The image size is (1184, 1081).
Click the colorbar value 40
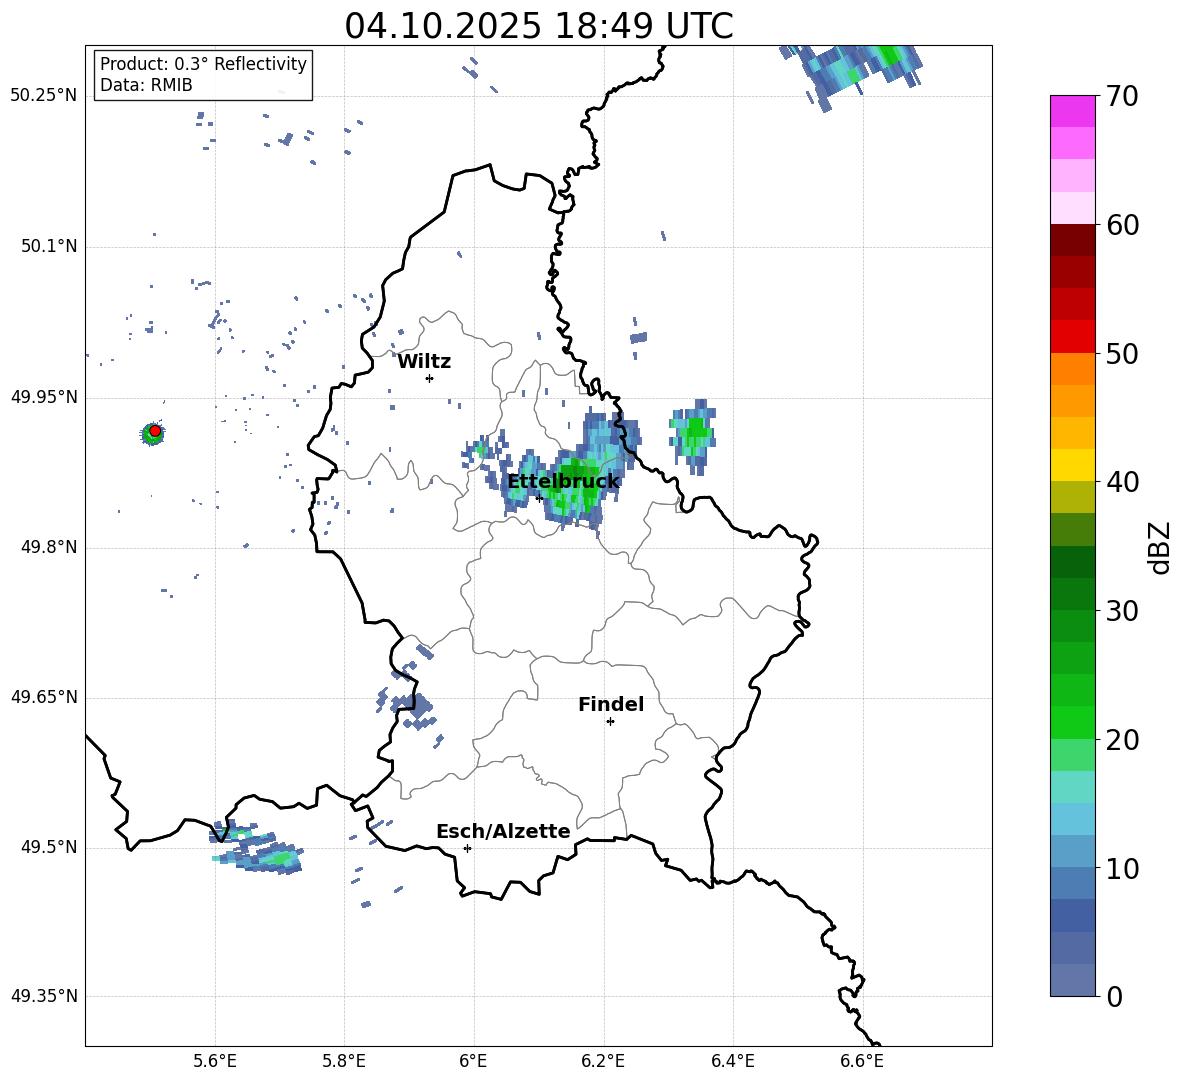(1123, 482)
